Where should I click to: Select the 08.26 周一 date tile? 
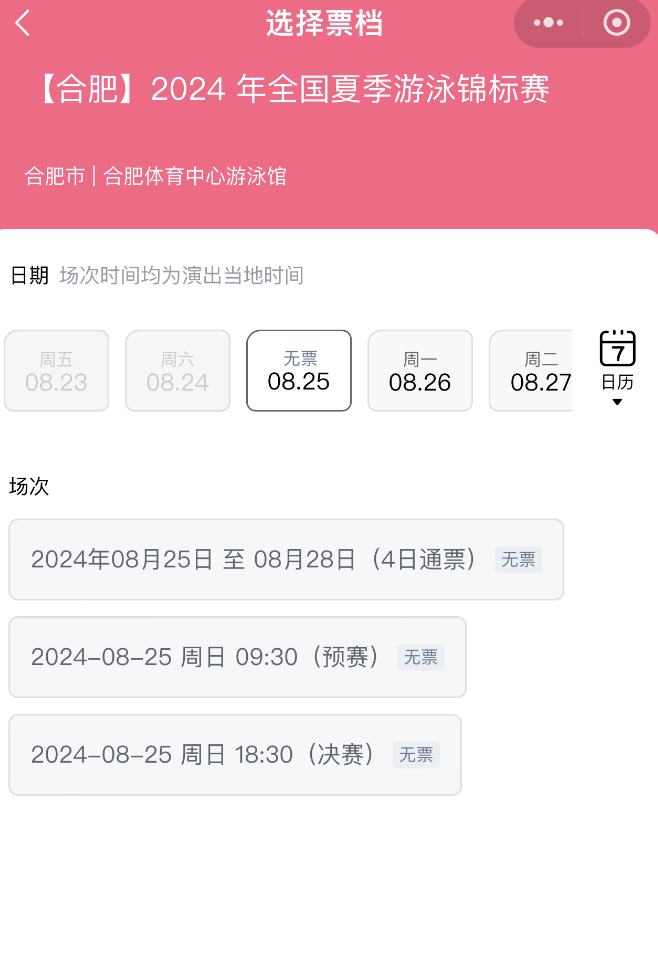coord(420,370)
